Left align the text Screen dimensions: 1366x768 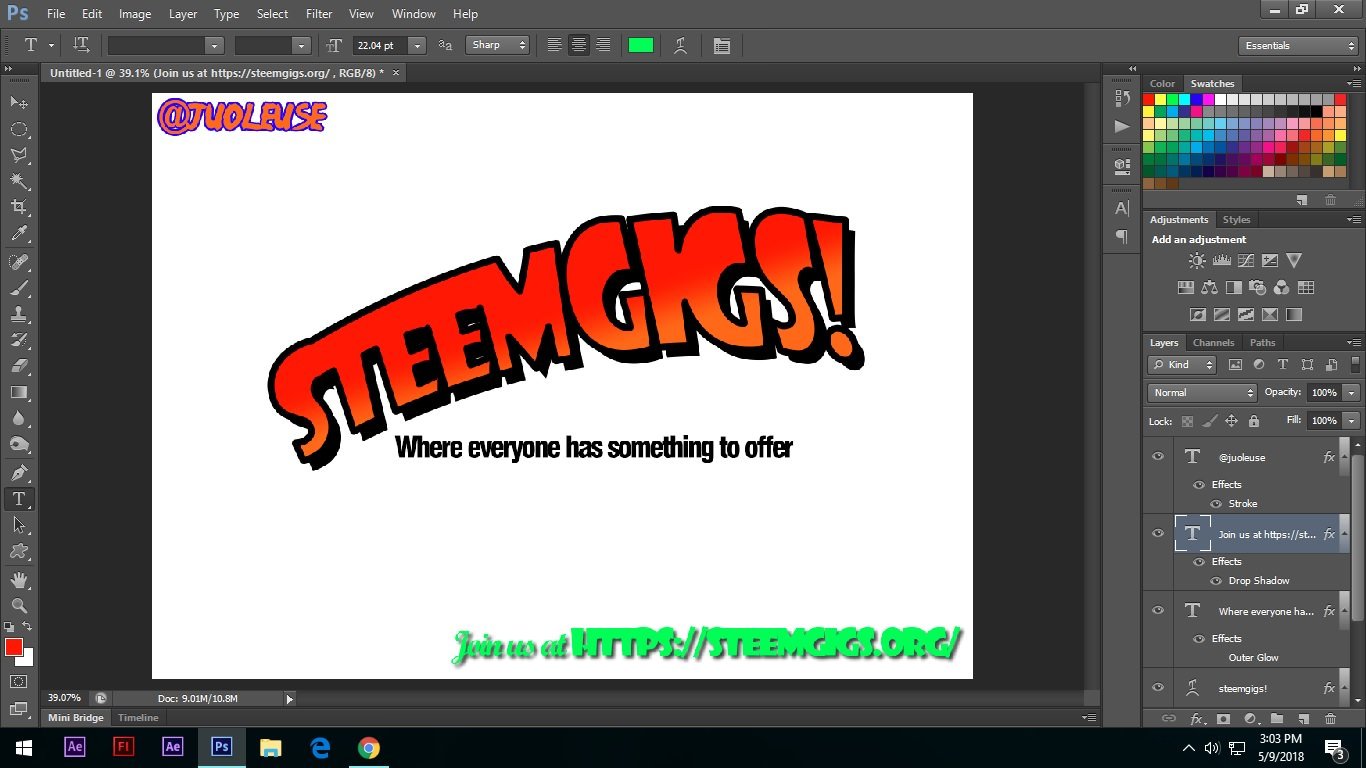coord(554,45)
